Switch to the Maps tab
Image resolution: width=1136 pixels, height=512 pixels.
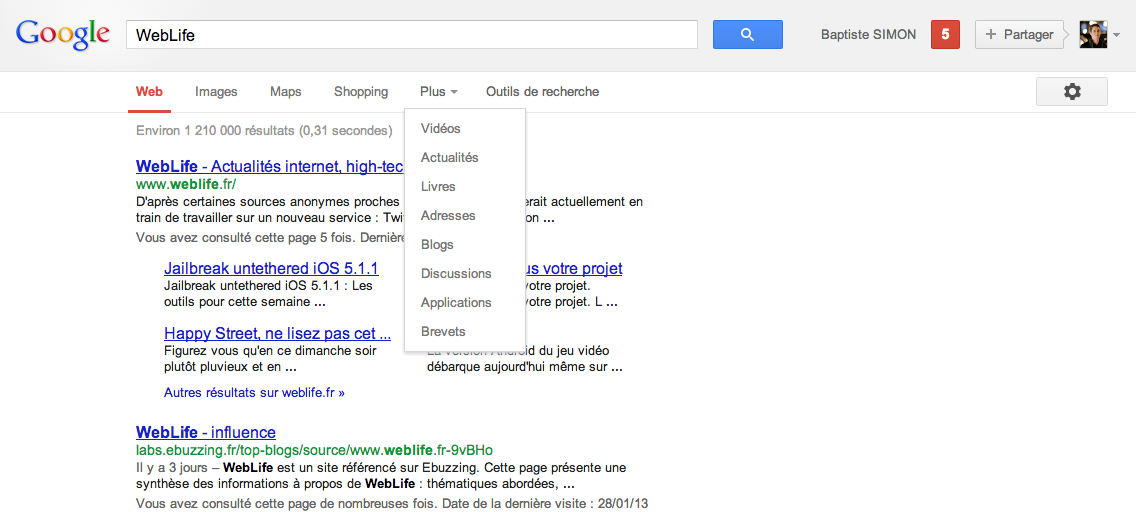pyautogui.click(x=285, y=92)
